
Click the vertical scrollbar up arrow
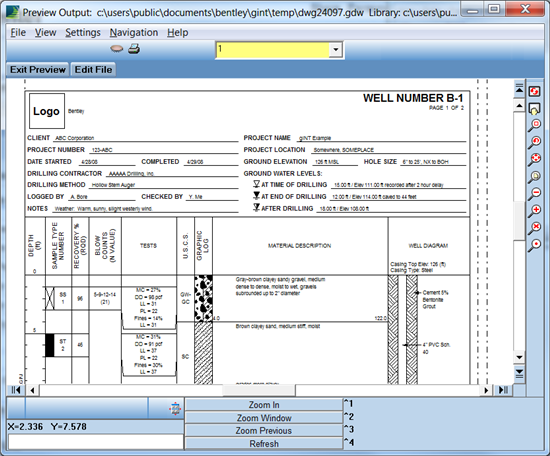[519, 105]
